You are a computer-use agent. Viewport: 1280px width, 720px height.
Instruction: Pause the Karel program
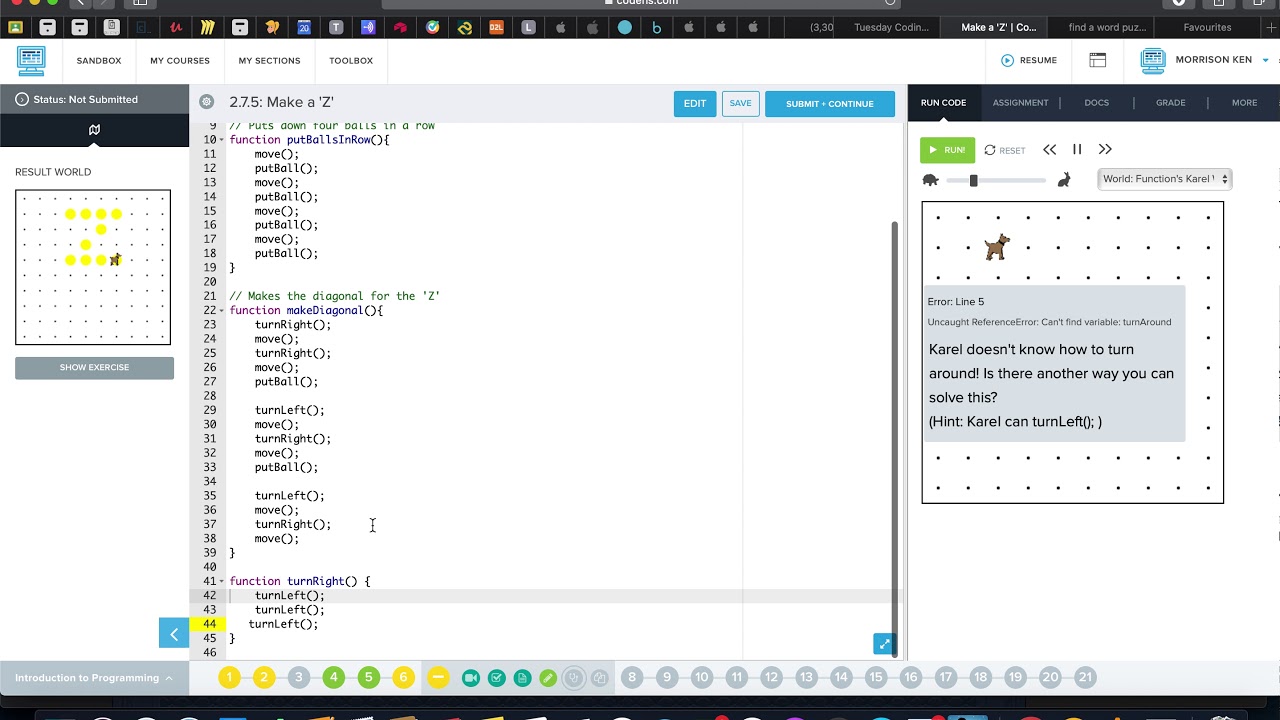1077,149
